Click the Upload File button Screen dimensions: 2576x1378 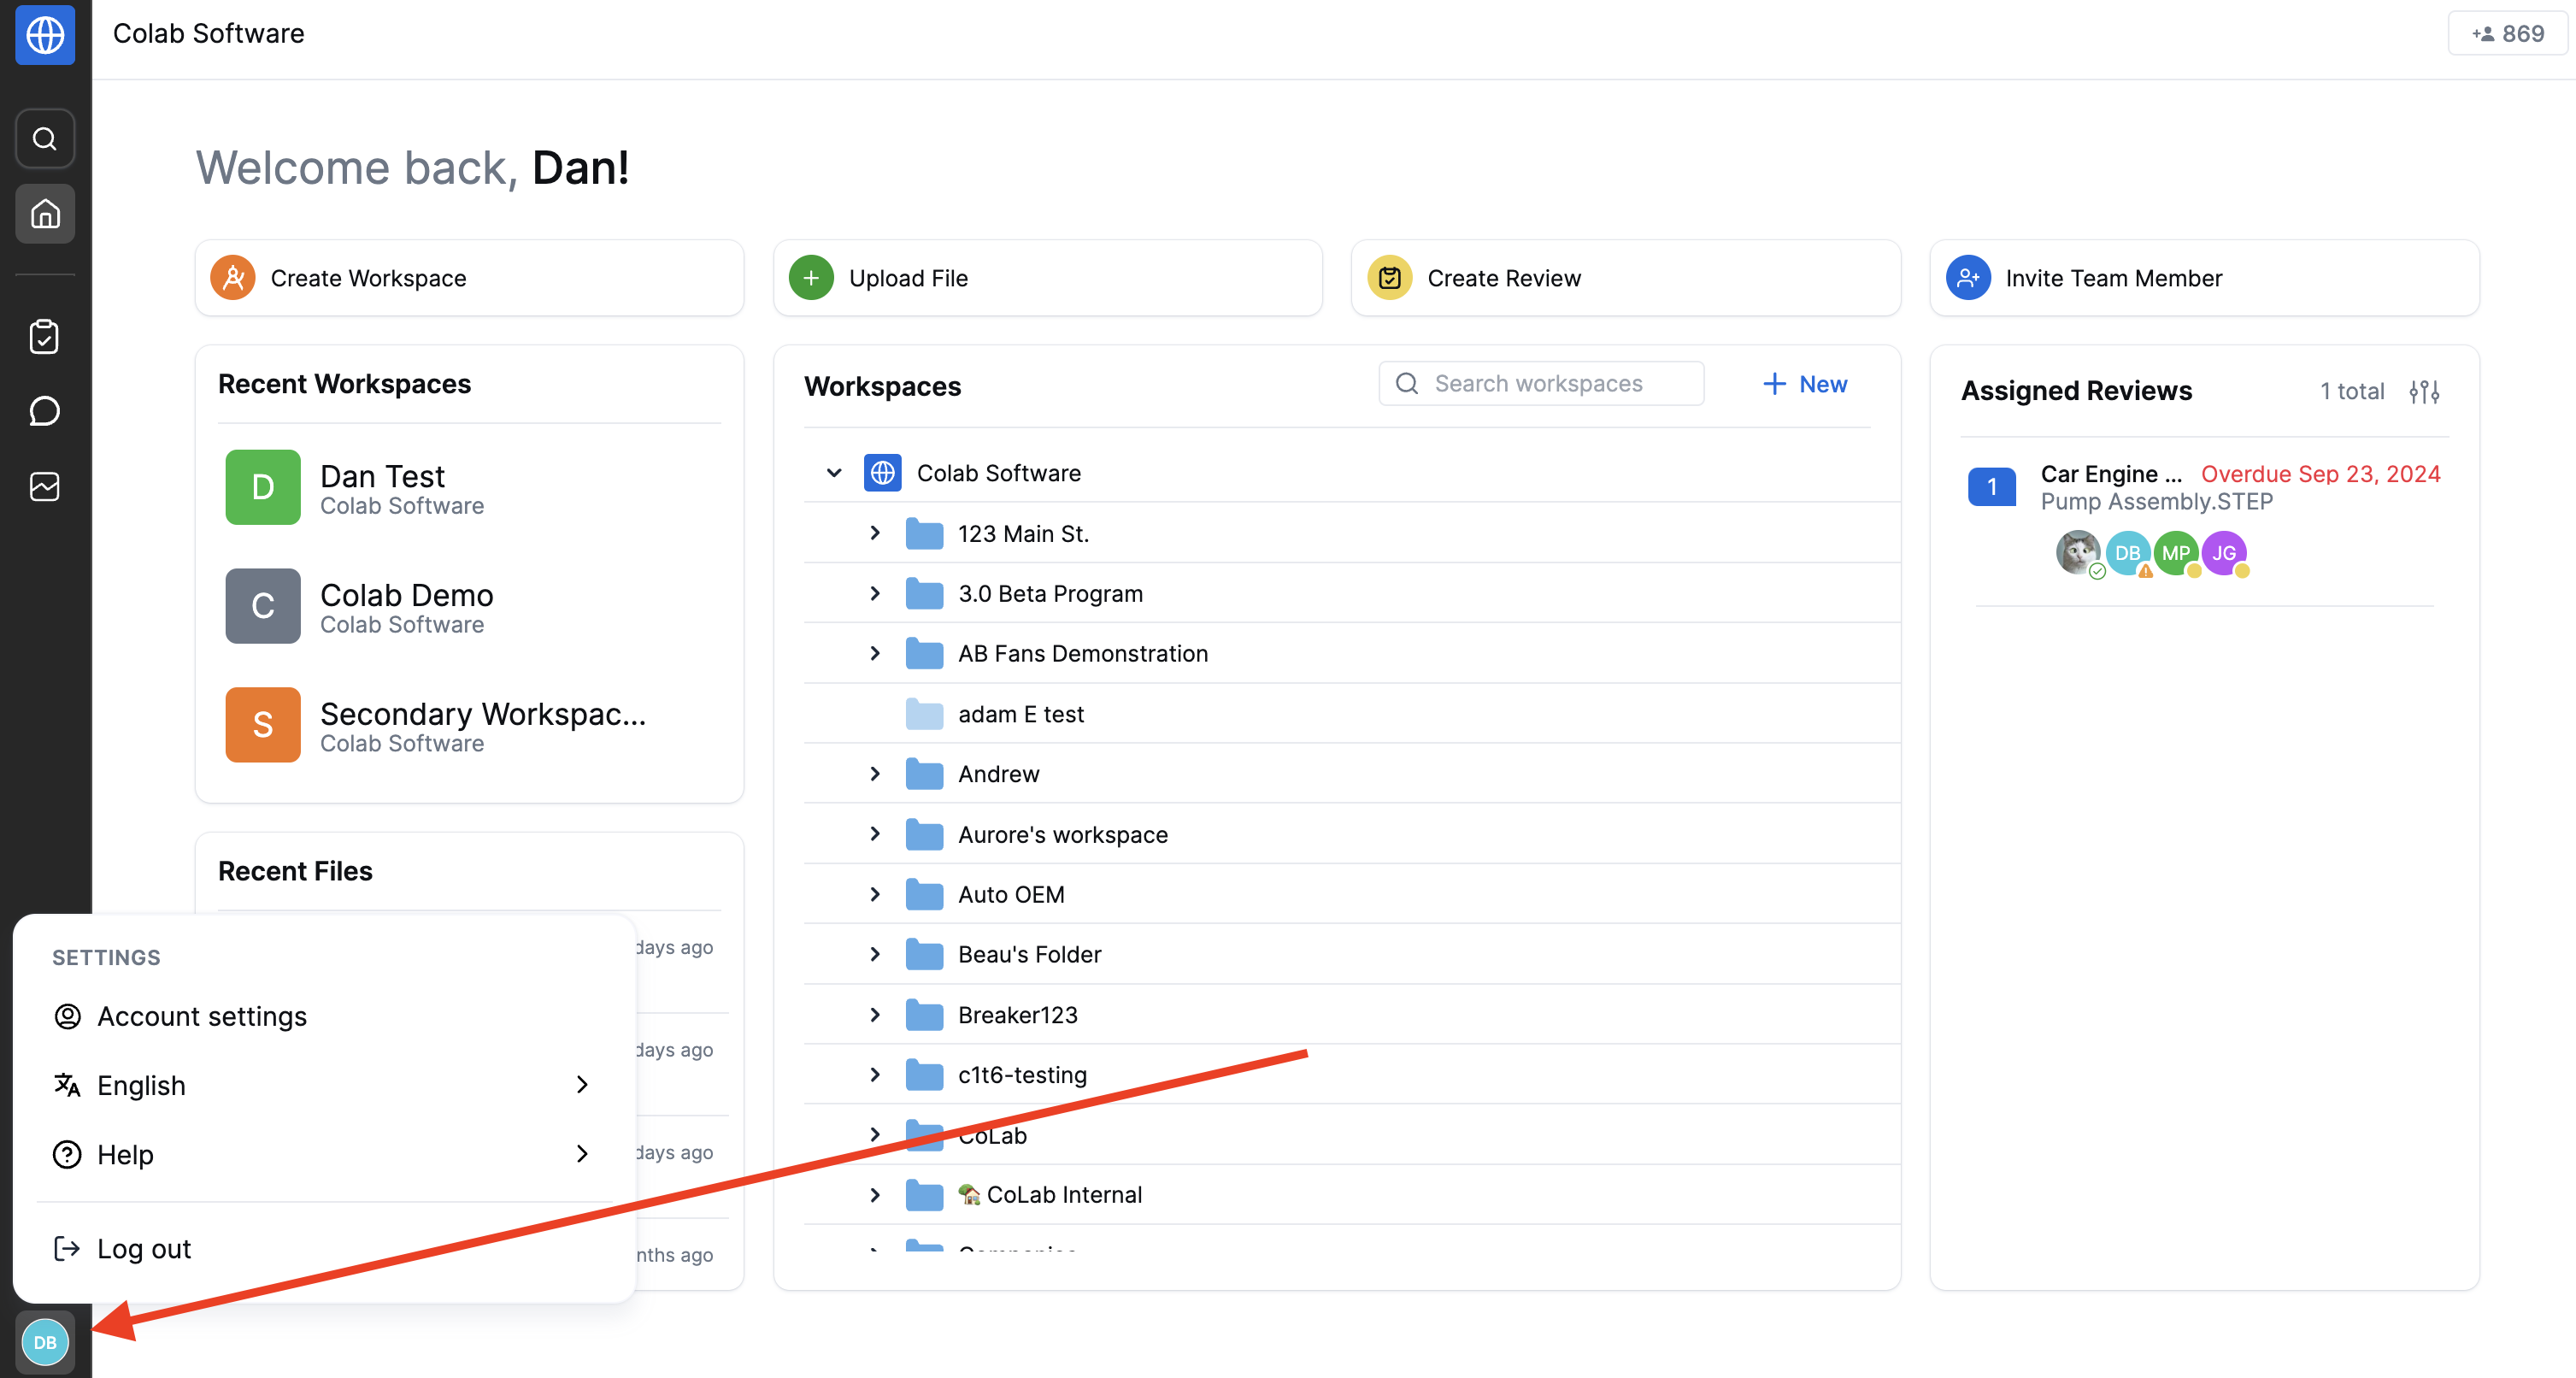click(x=1047, y=278)
